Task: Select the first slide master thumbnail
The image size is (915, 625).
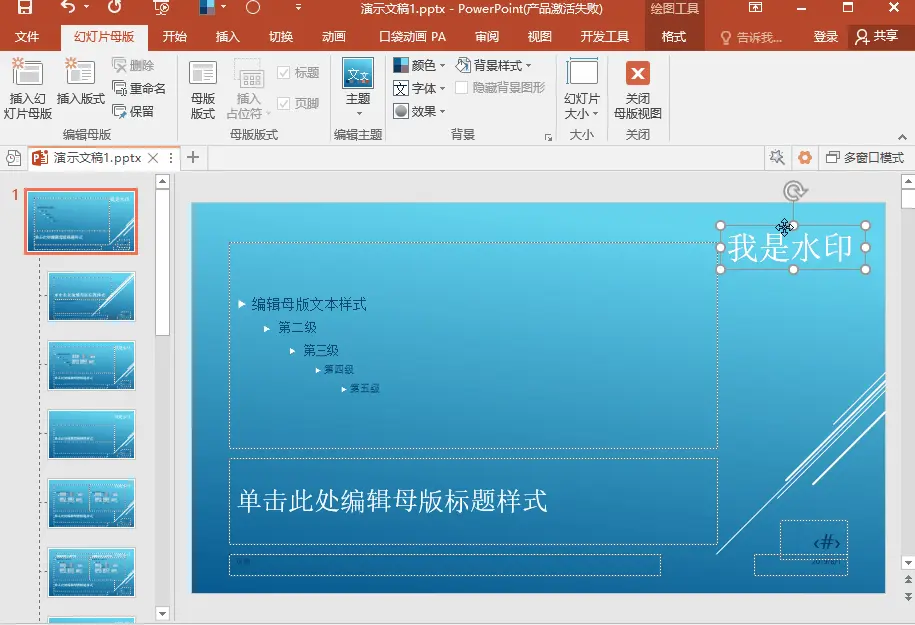Action: coord(81,221)
